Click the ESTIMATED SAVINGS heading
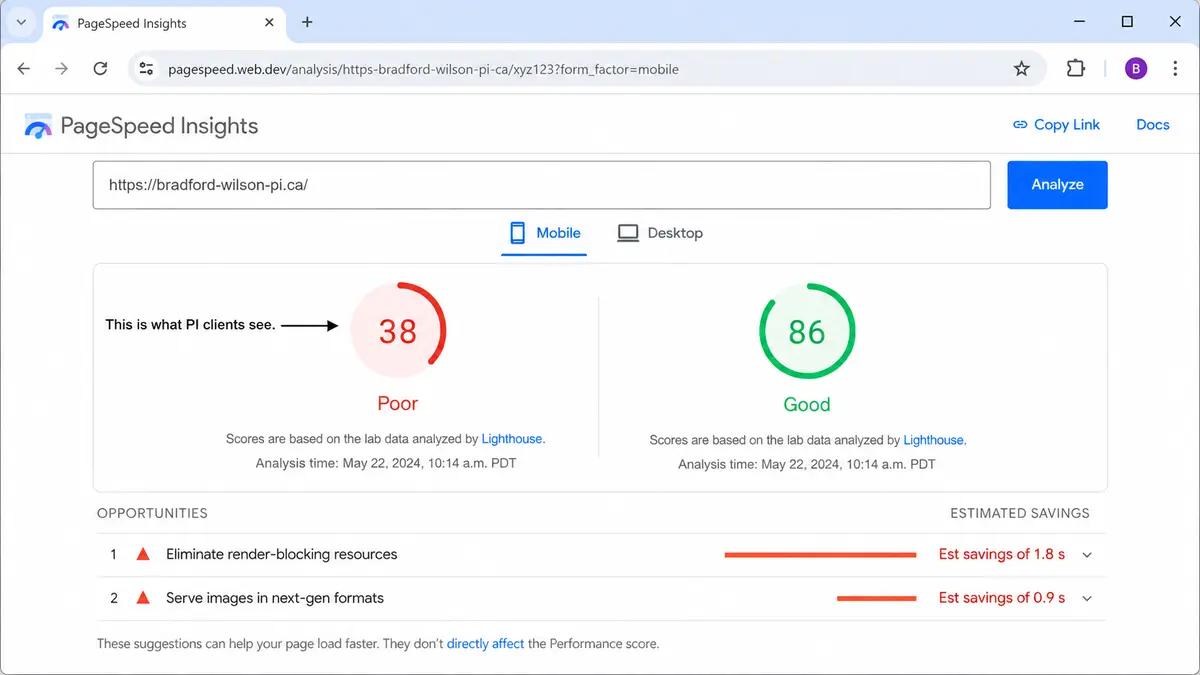 pyautogui.click(x=1020, y=513)
